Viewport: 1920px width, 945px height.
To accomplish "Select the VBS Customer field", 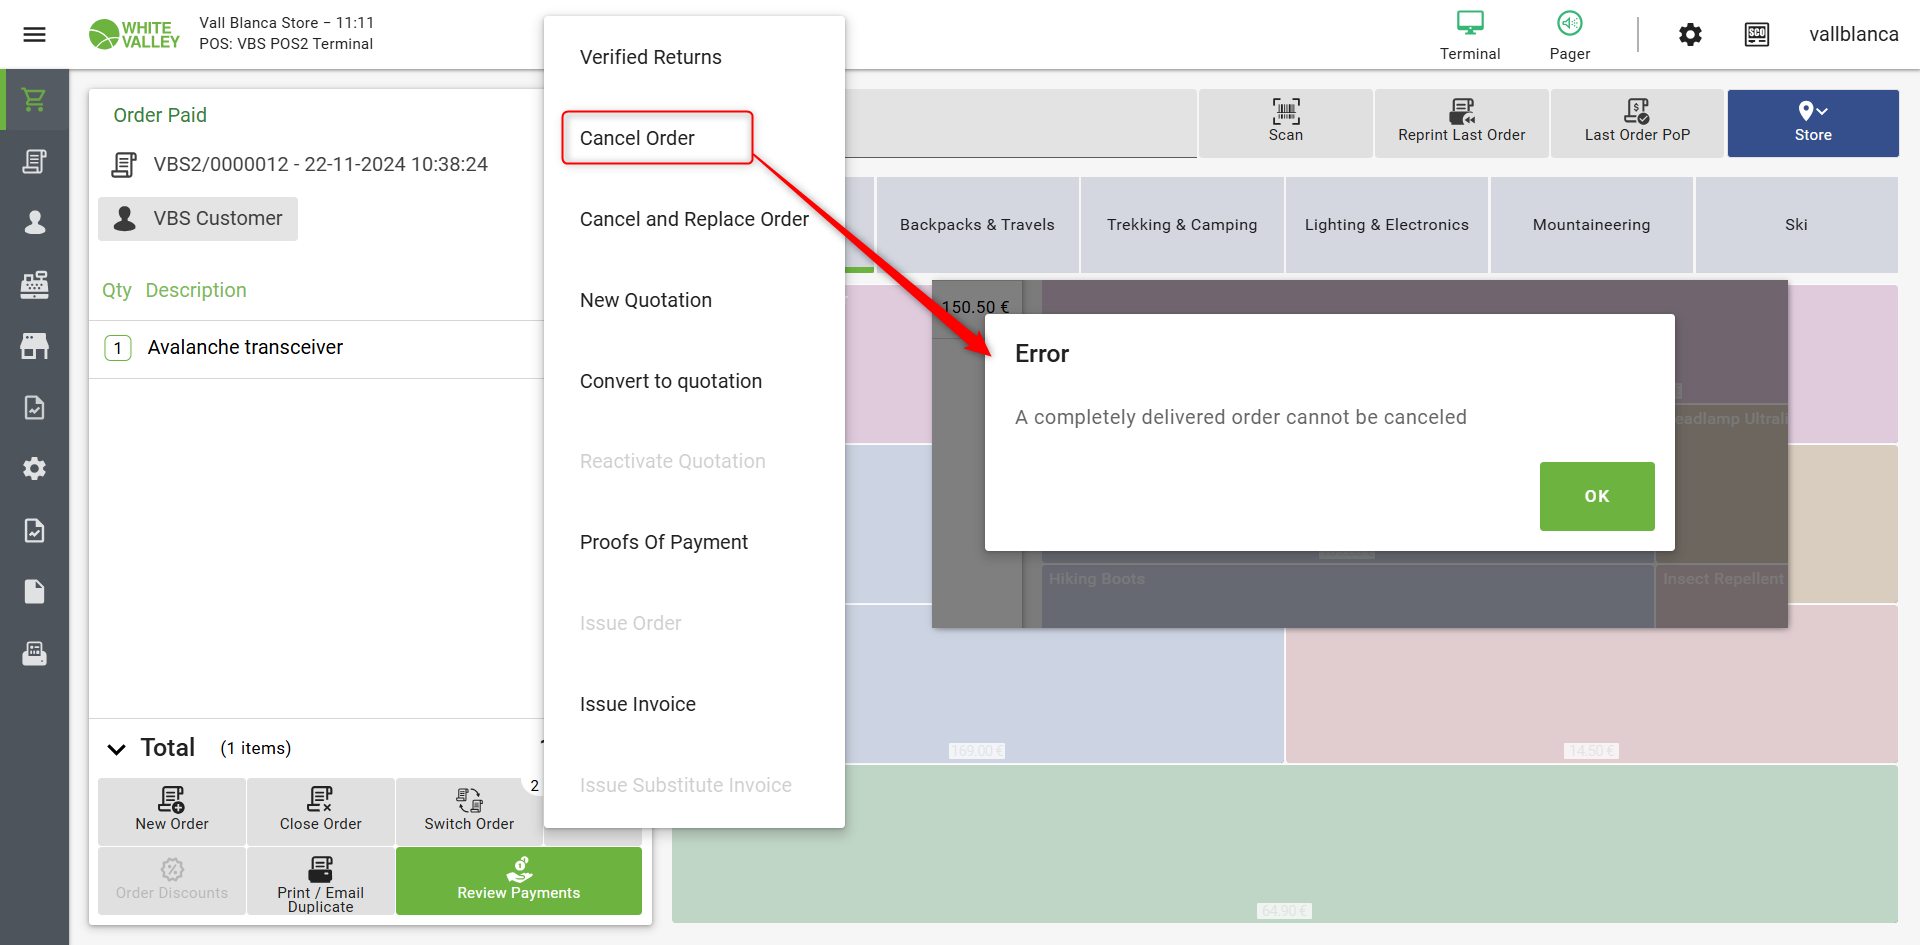I will click(x=198, y=219).
